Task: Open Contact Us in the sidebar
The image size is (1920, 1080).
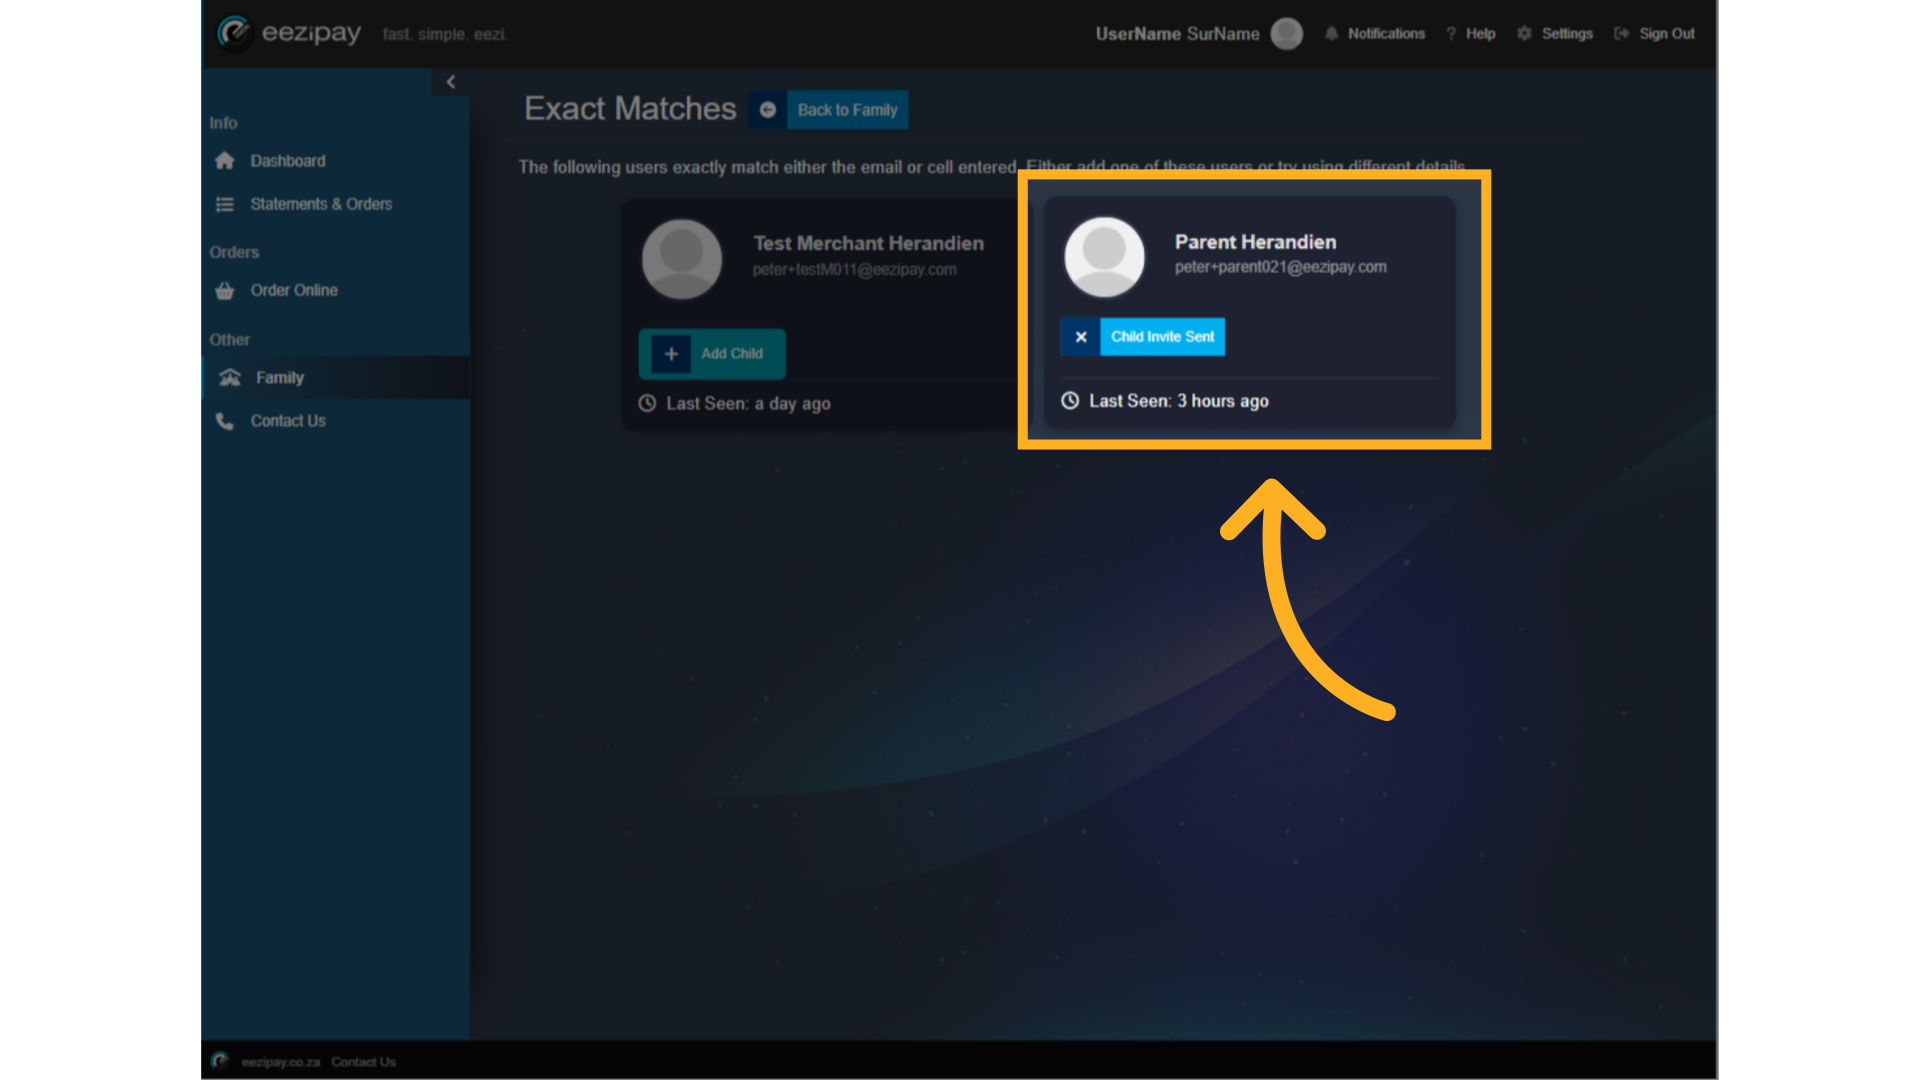Action: (288, 421)
